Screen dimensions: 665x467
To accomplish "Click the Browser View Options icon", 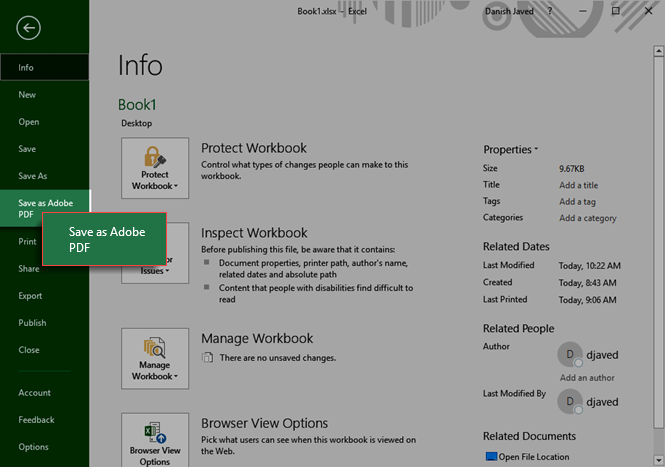I will pyautogui.click(x=155, y=435).
